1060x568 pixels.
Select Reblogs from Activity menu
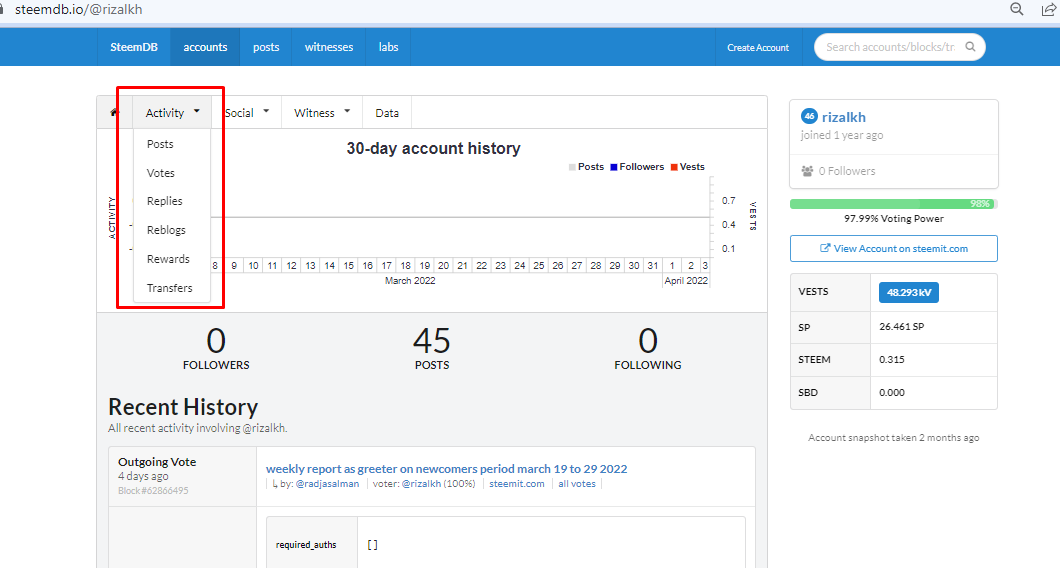pyautogui.click(x=166, y=230)
